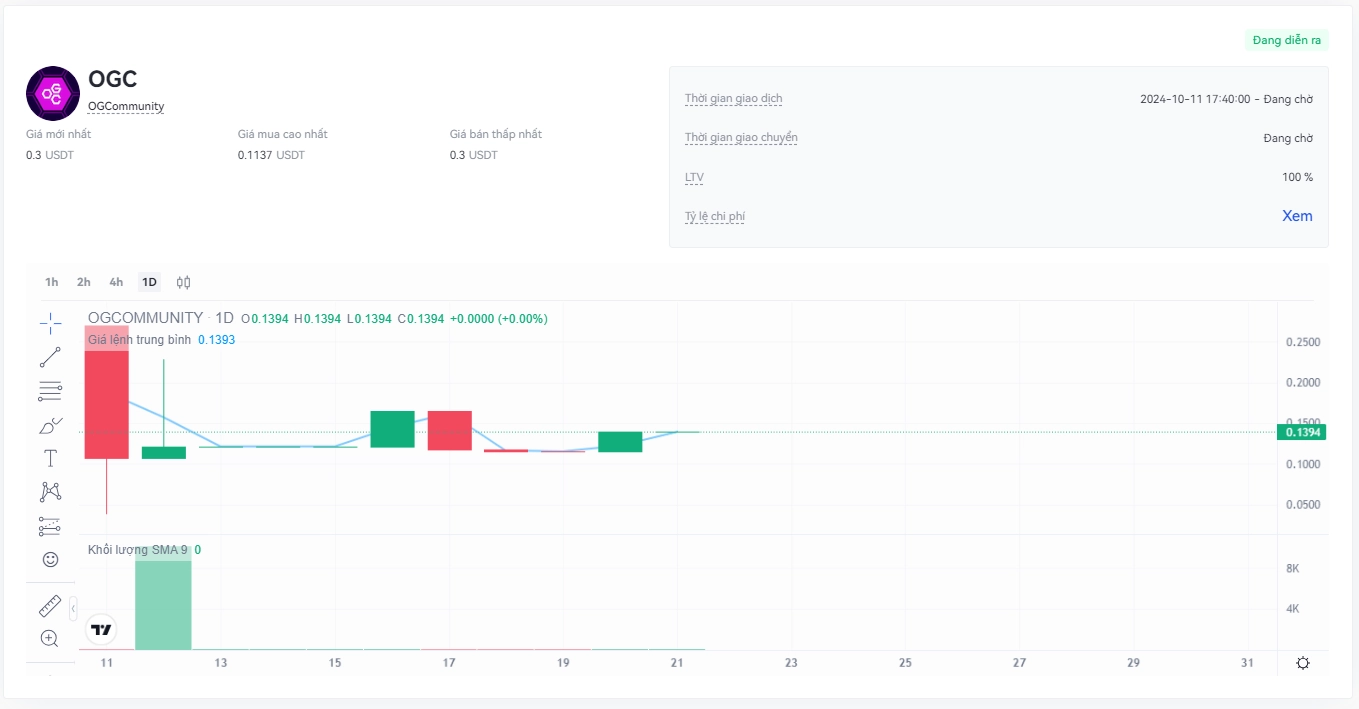Viewport: 1359px width, 709px height.
Task: Open the Fibonacci/gann lines tool
Action: point(50,390)
